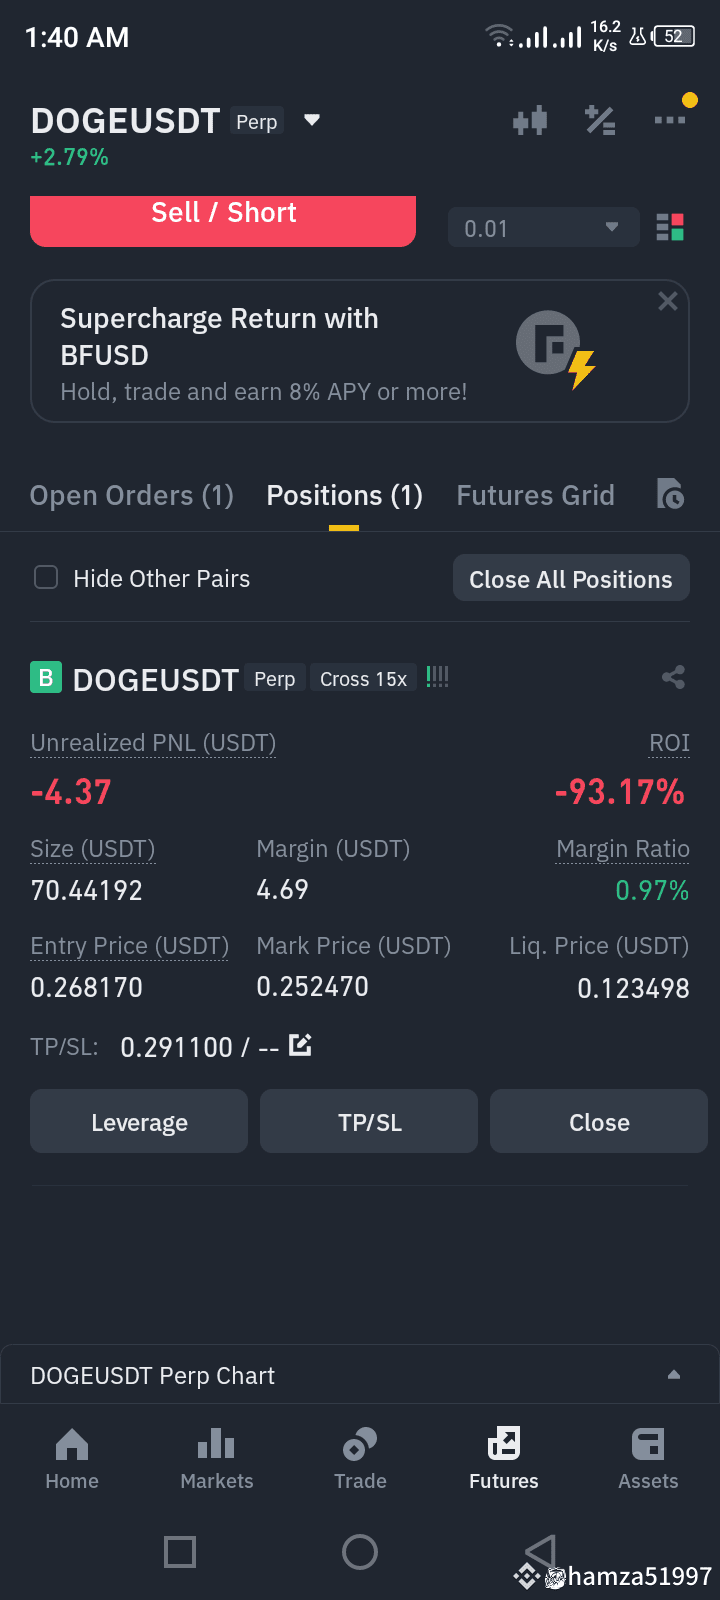Tap Close All Positions button
Screen dimensions: 720x1600
point(571,578)
